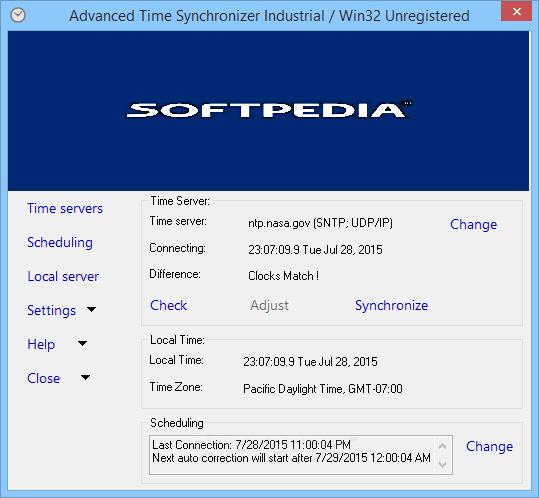
Task: Select the ntp.nasa.gov (SNTP; UDP/IP) text
Action: (320, 223)
